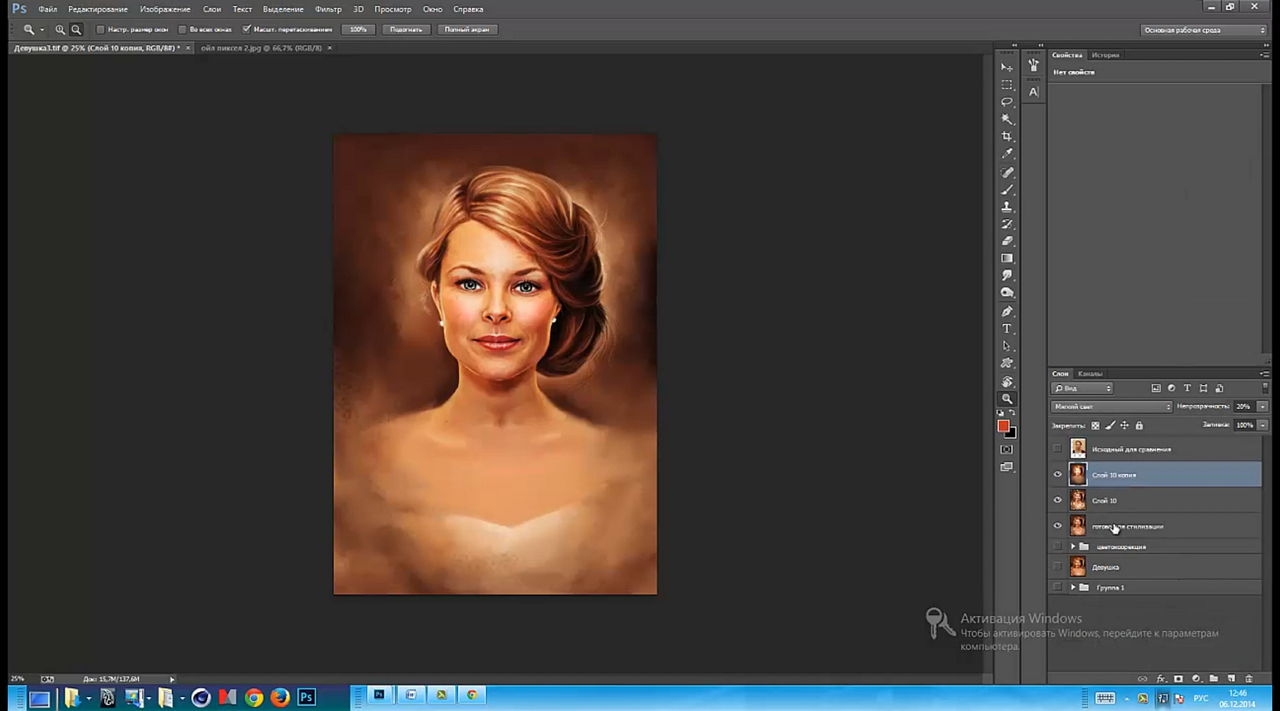Select the Zoom tool in toolbox
The image size is (1280, 711).
[1007, 398]
